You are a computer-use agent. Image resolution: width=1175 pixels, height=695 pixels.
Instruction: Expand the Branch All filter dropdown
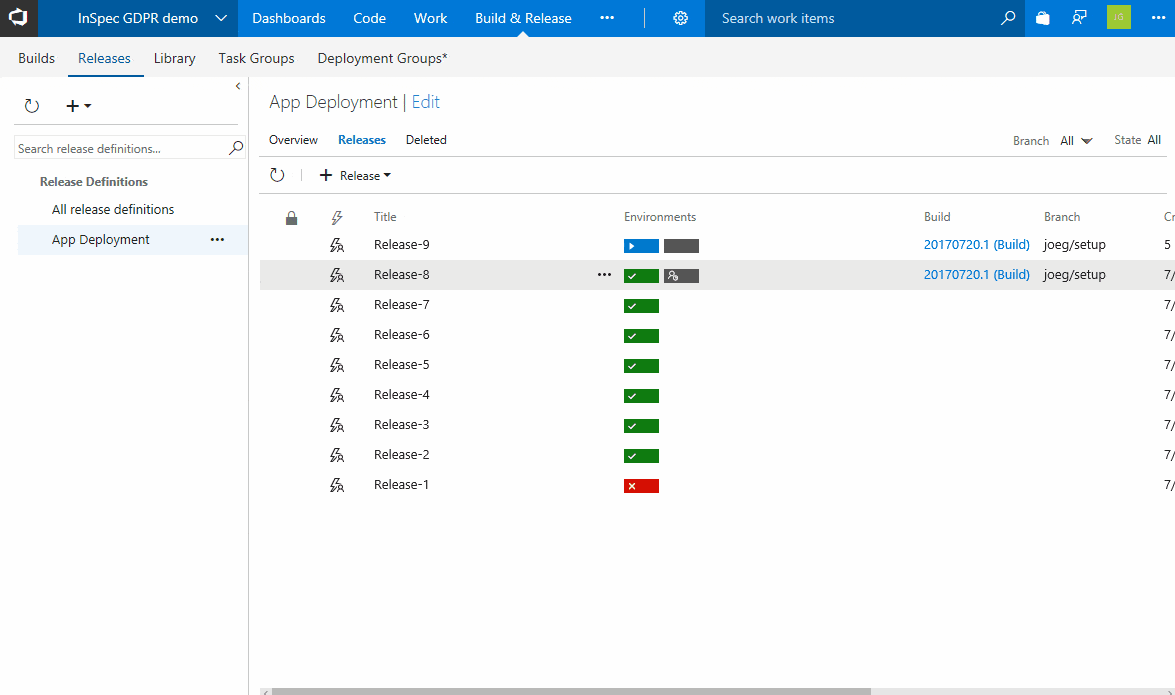[x=1077, y=141]
